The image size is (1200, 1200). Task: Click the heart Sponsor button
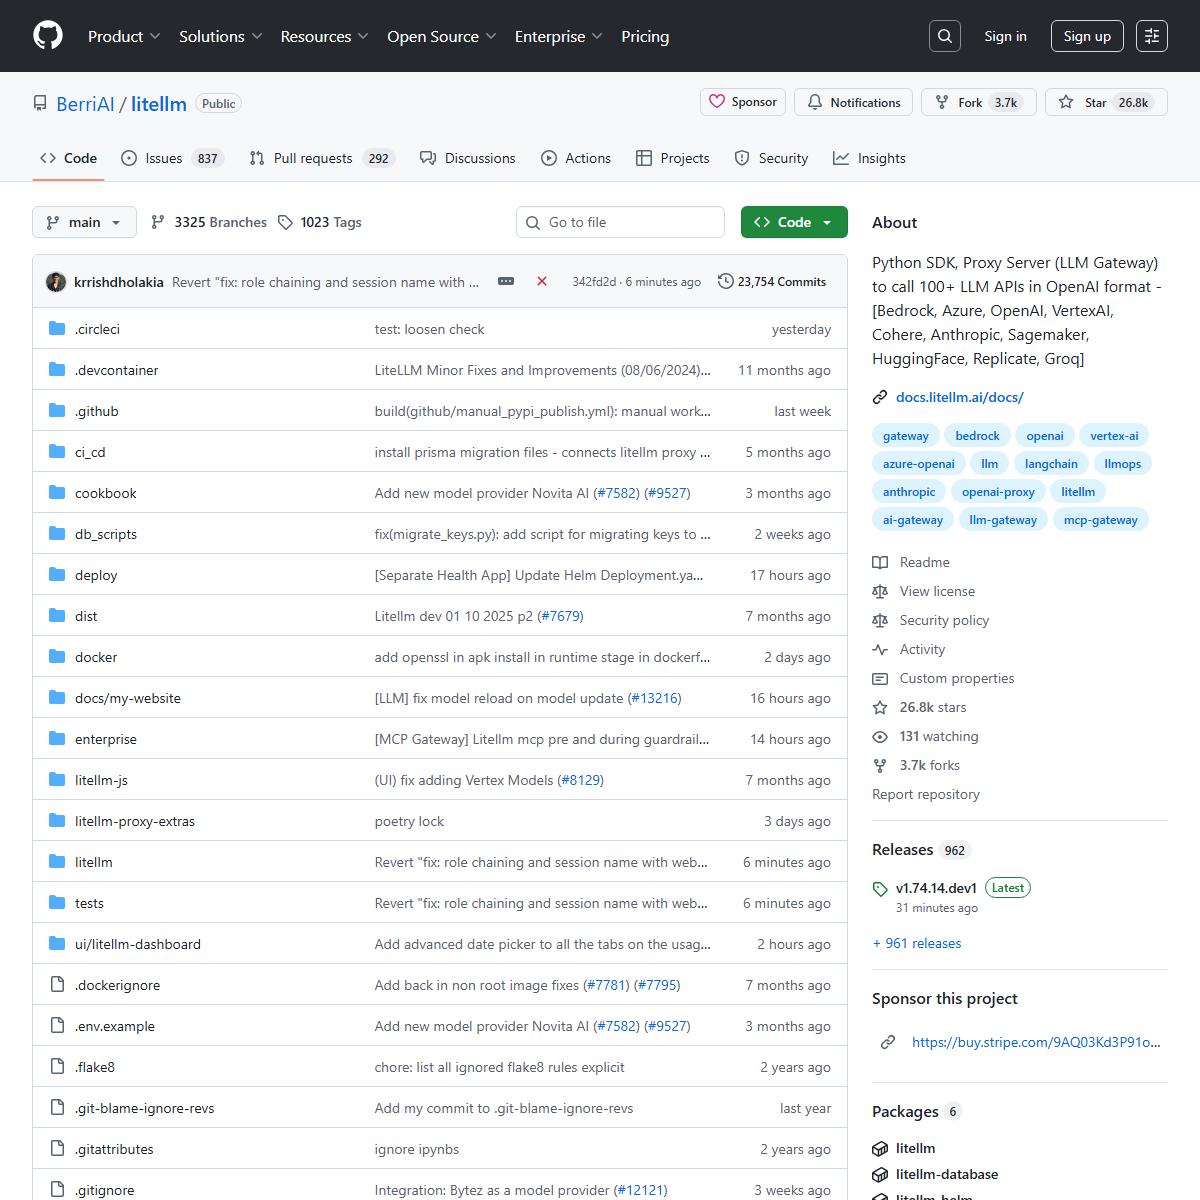point(743,102)
